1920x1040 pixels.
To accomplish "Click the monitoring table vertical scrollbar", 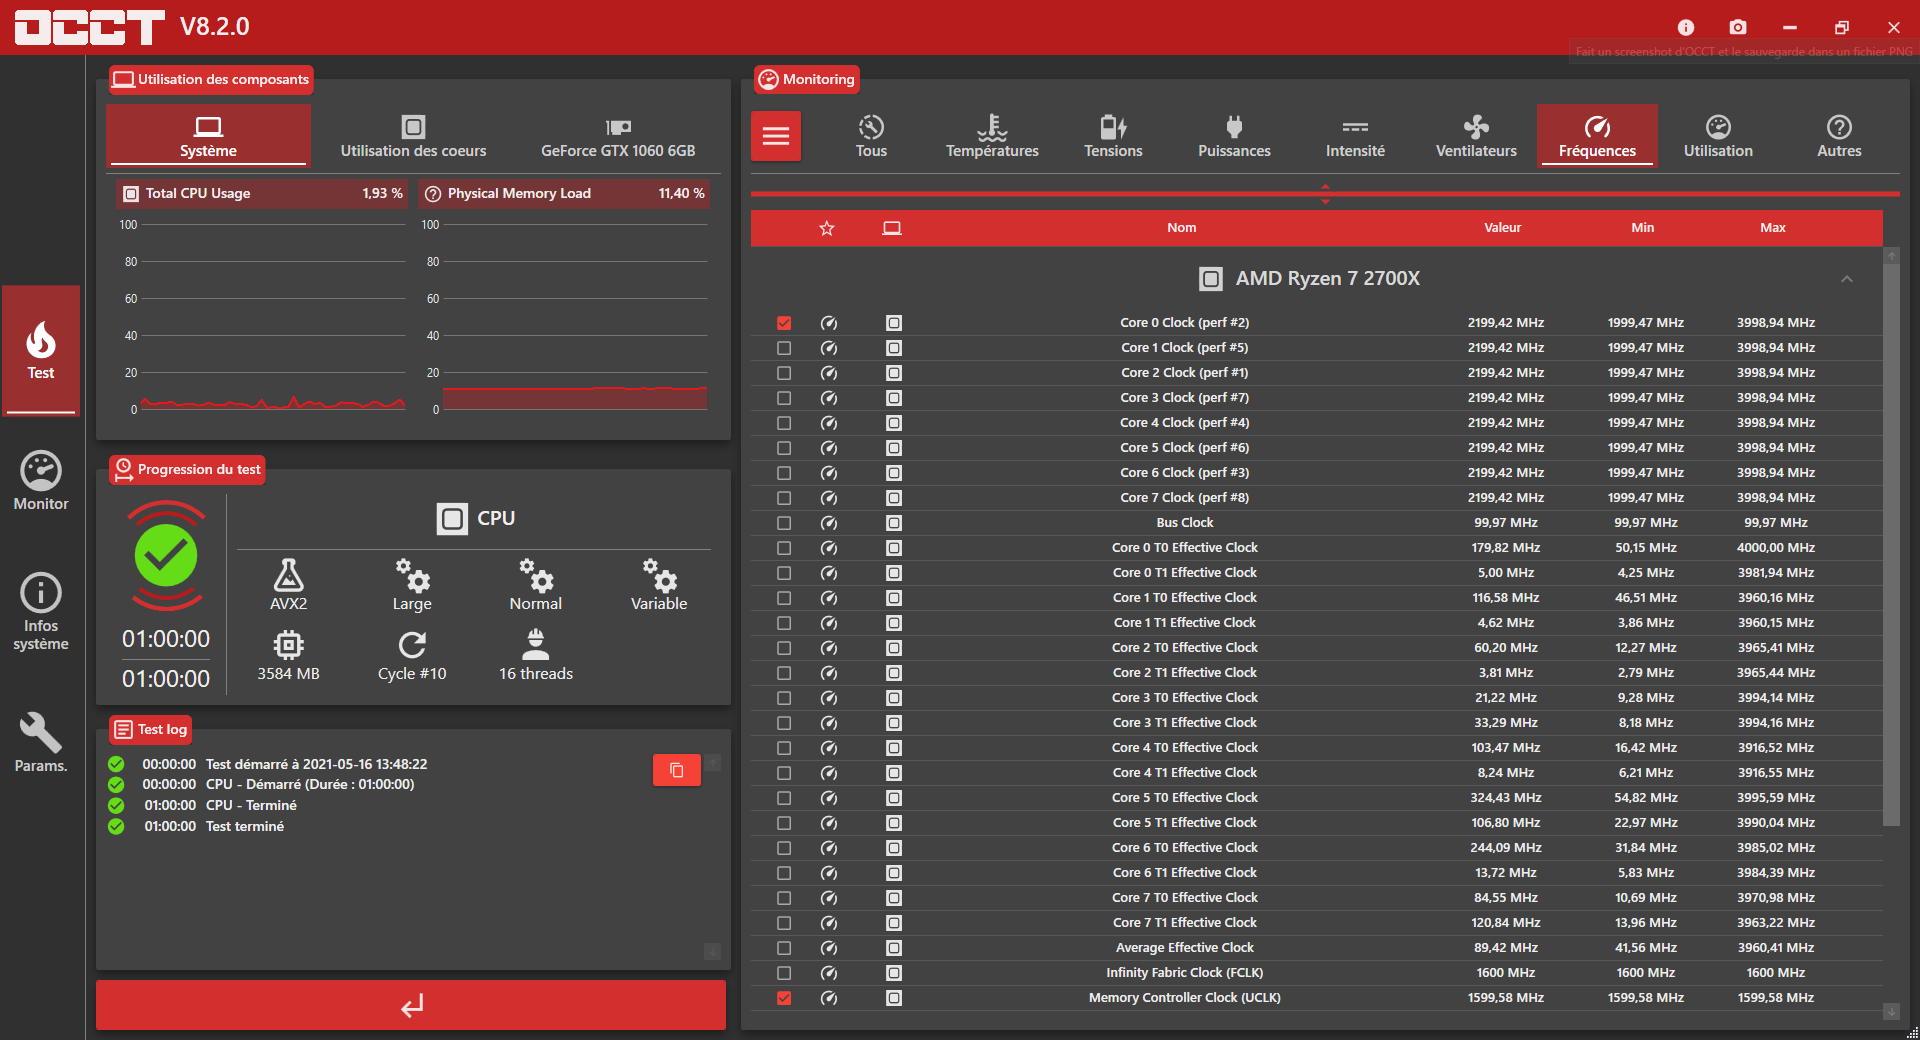I will (x=1891, y=545).
